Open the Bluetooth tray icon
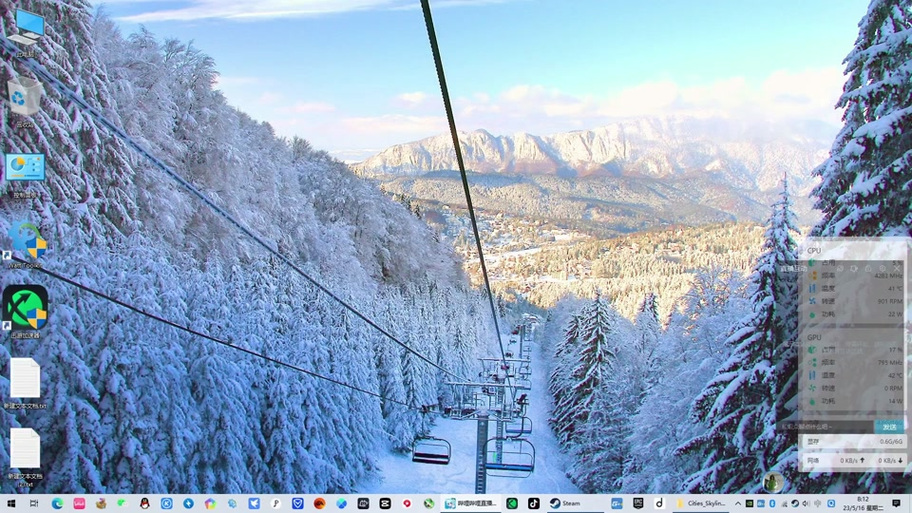912x513 pixels. click(772, 504)
